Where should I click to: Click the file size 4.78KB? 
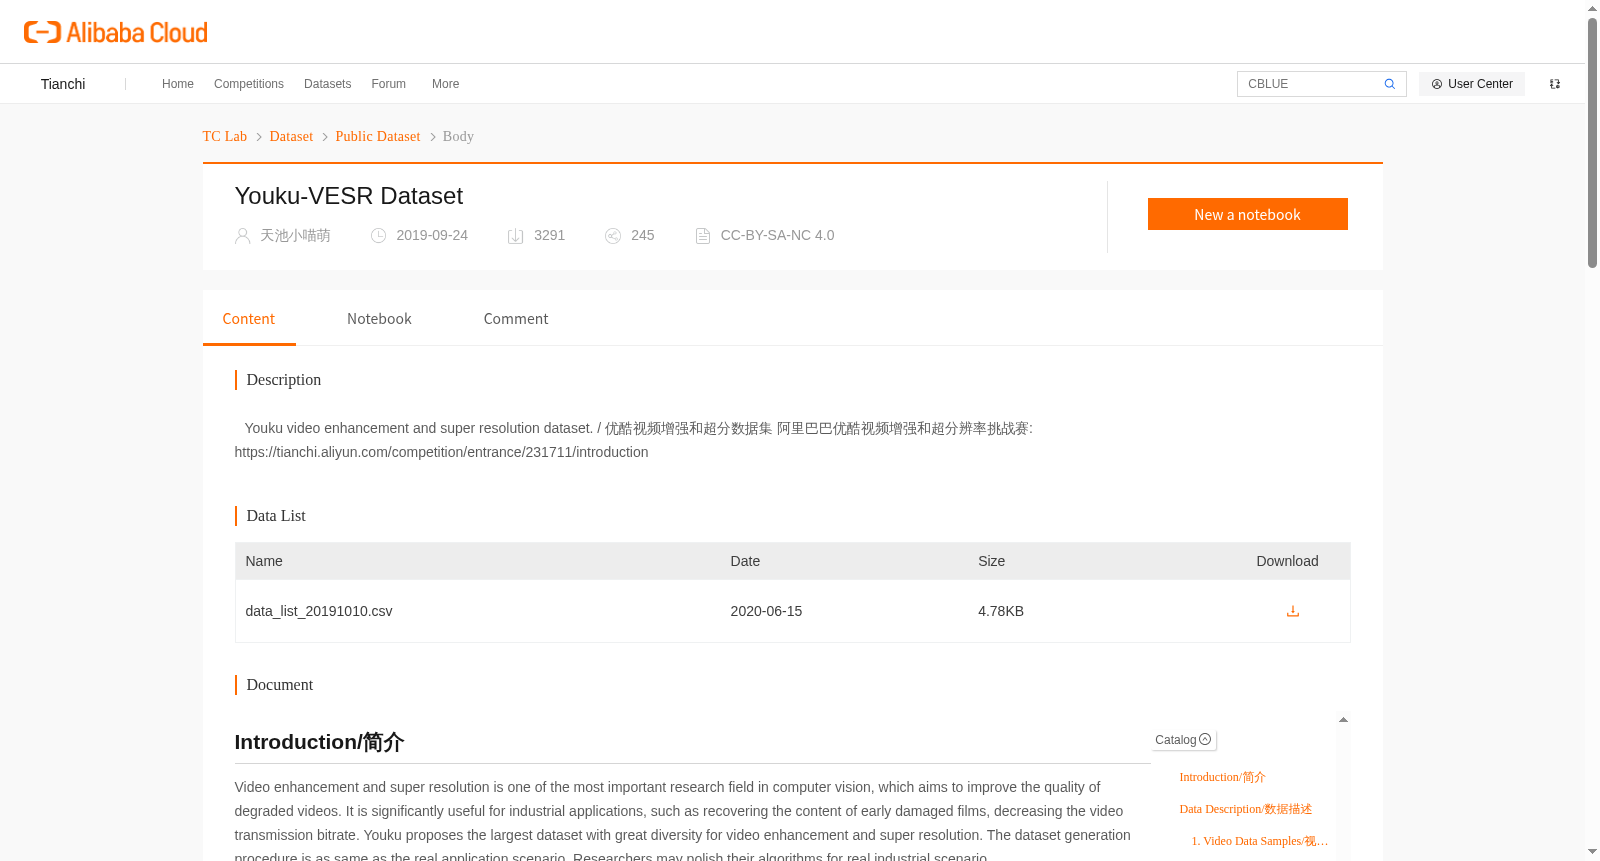(1001, 611)
